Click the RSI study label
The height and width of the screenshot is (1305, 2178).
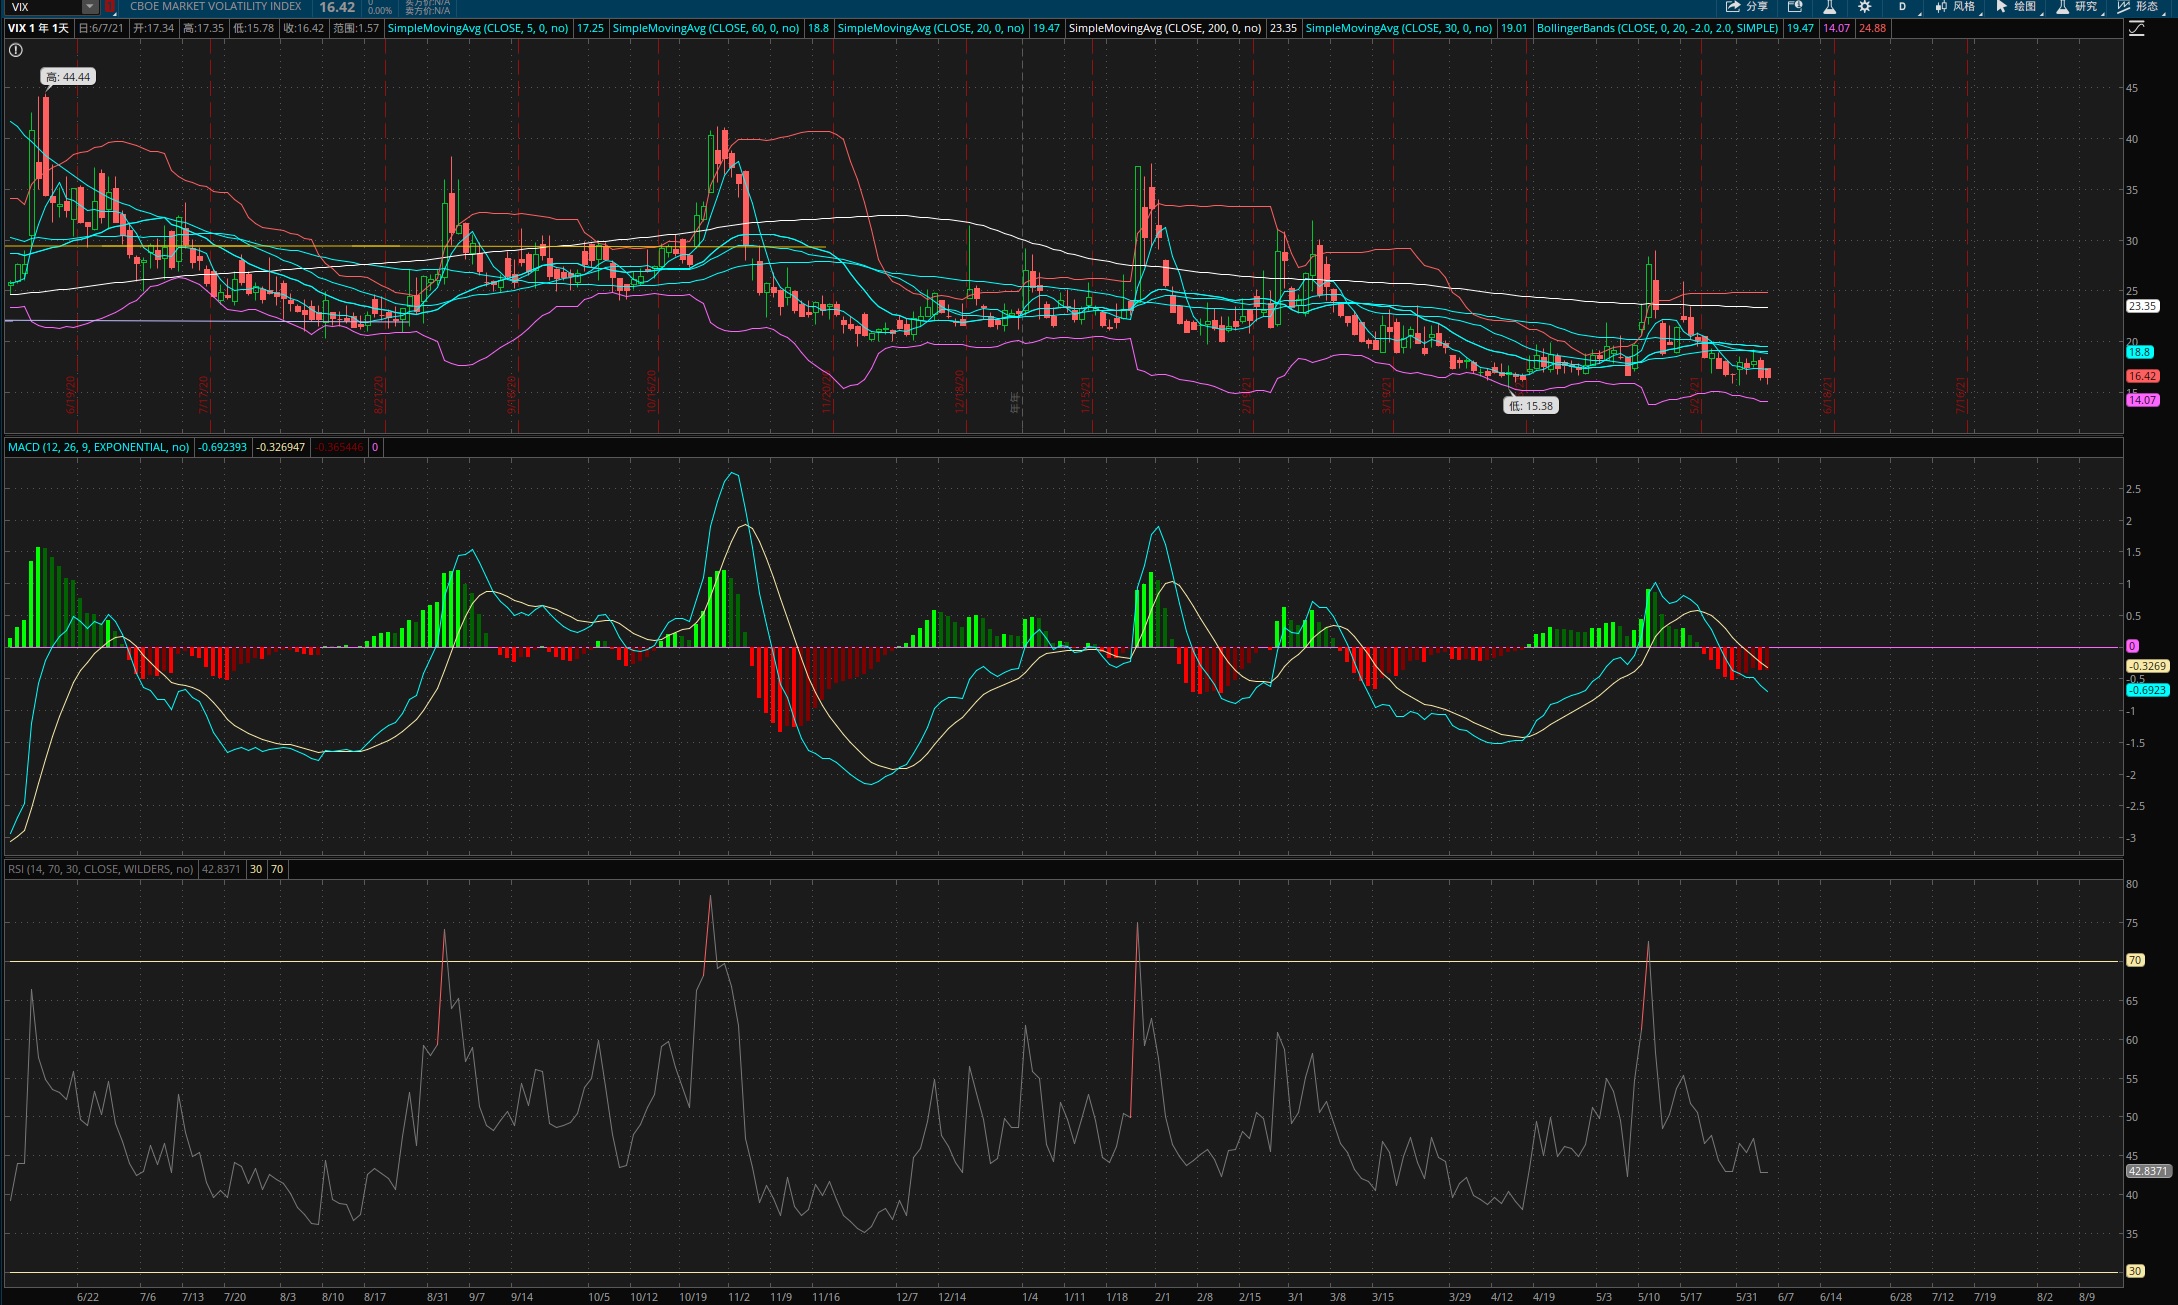[x=100, y=869]
